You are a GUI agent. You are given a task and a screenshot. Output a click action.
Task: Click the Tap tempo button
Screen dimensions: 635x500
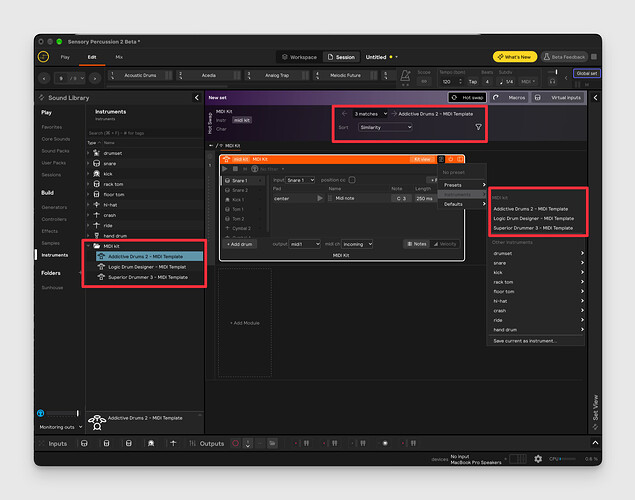click(473, 81)
